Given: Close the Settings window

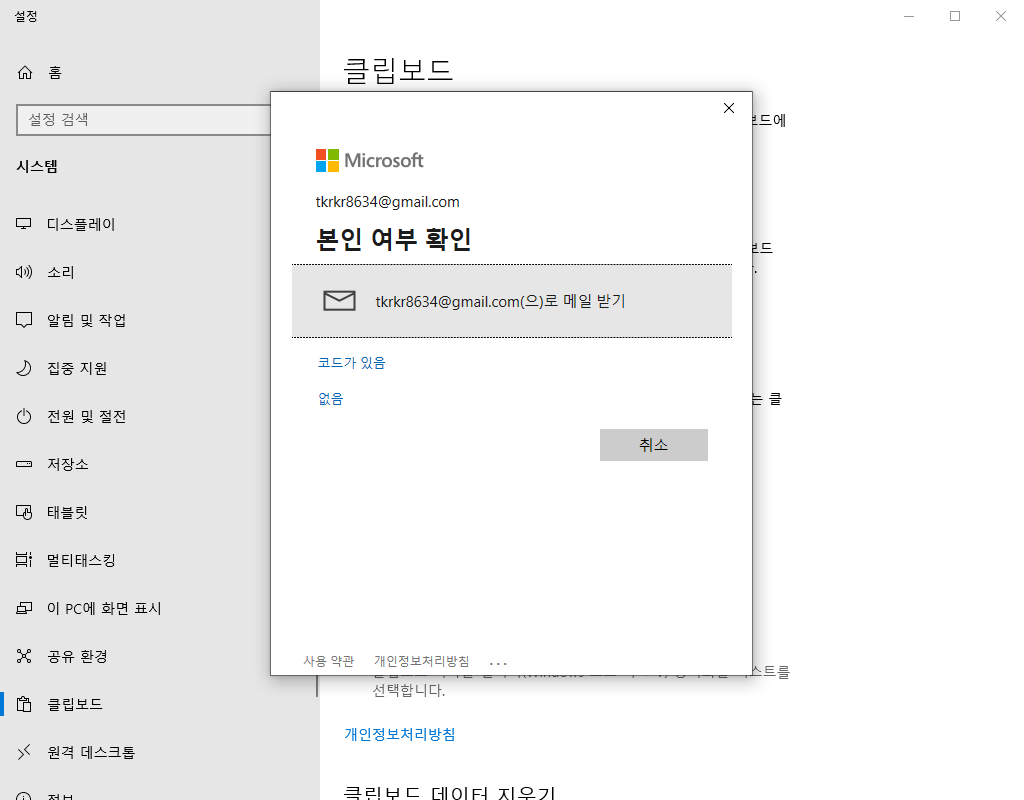Looking at the screenshot, I should 1000,16.
